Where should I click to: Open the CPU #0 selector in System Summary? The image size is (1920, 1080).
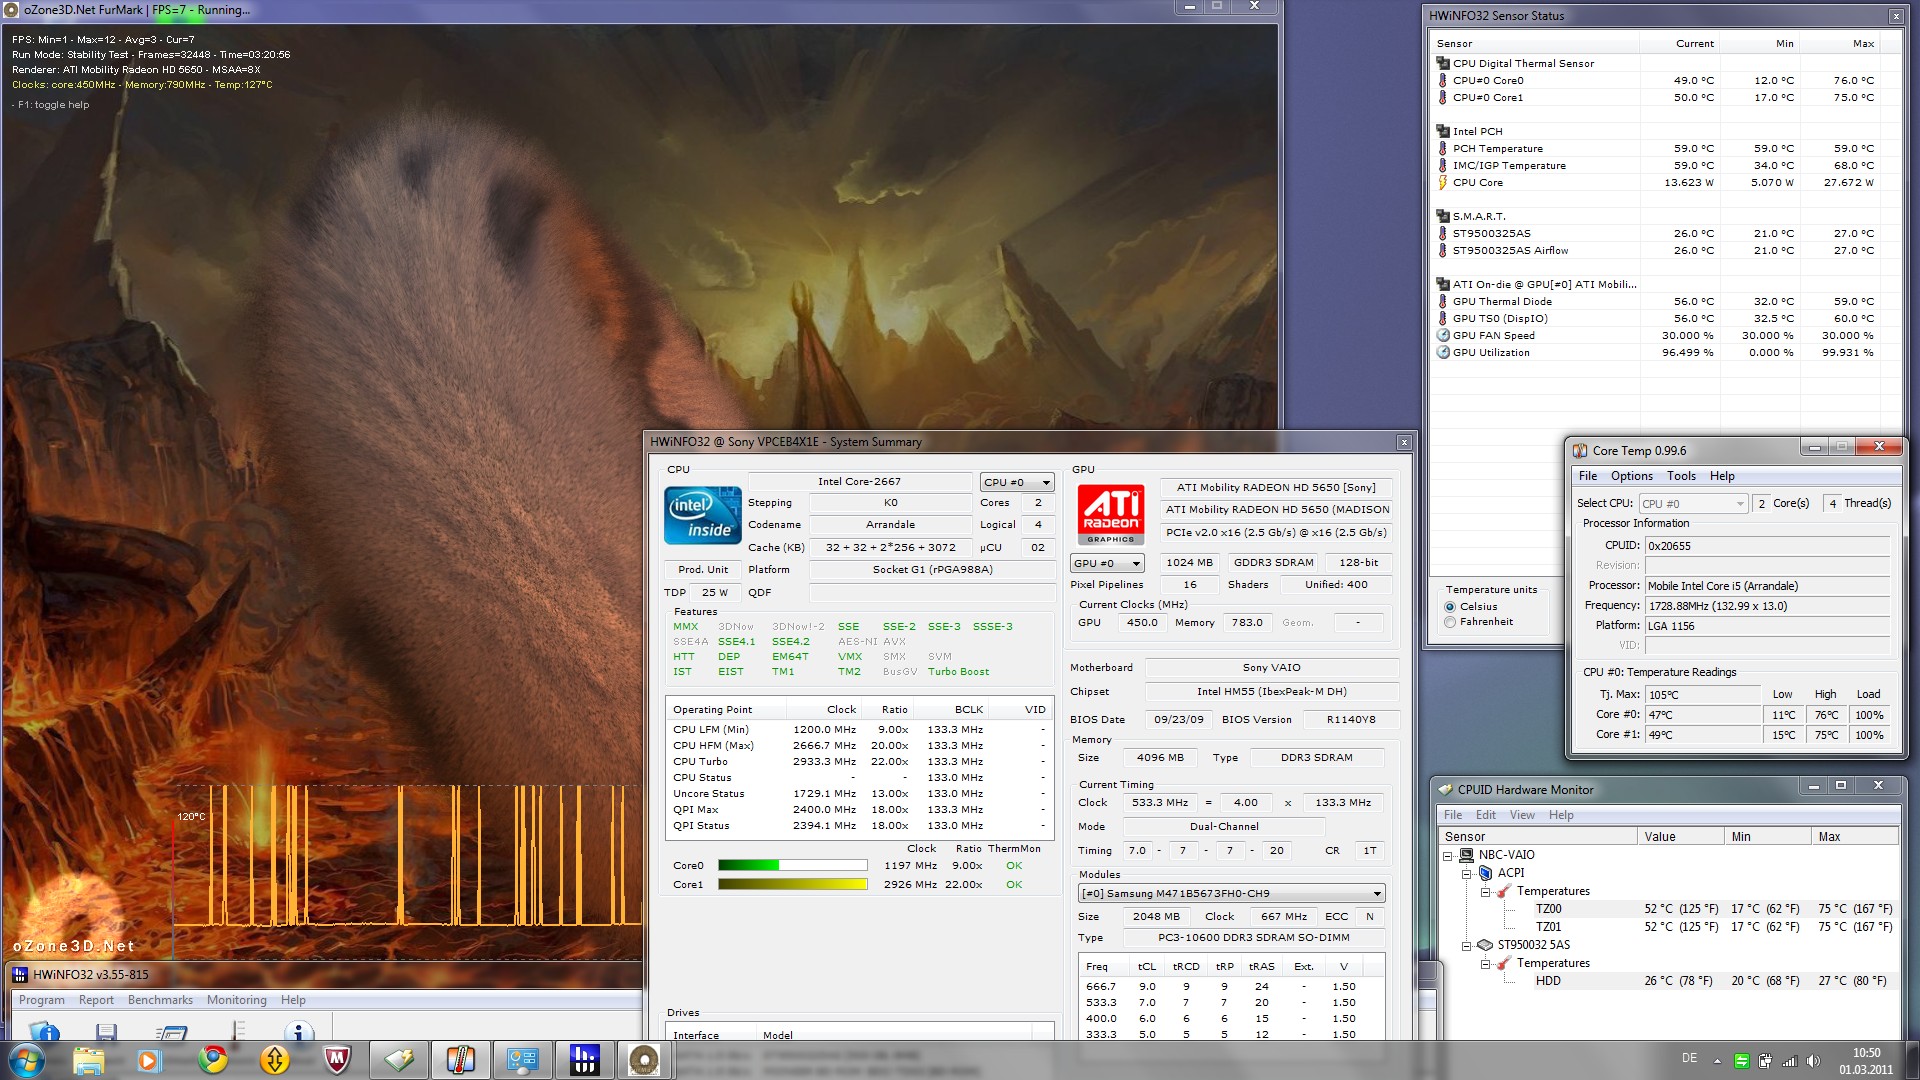[1017, 482]
